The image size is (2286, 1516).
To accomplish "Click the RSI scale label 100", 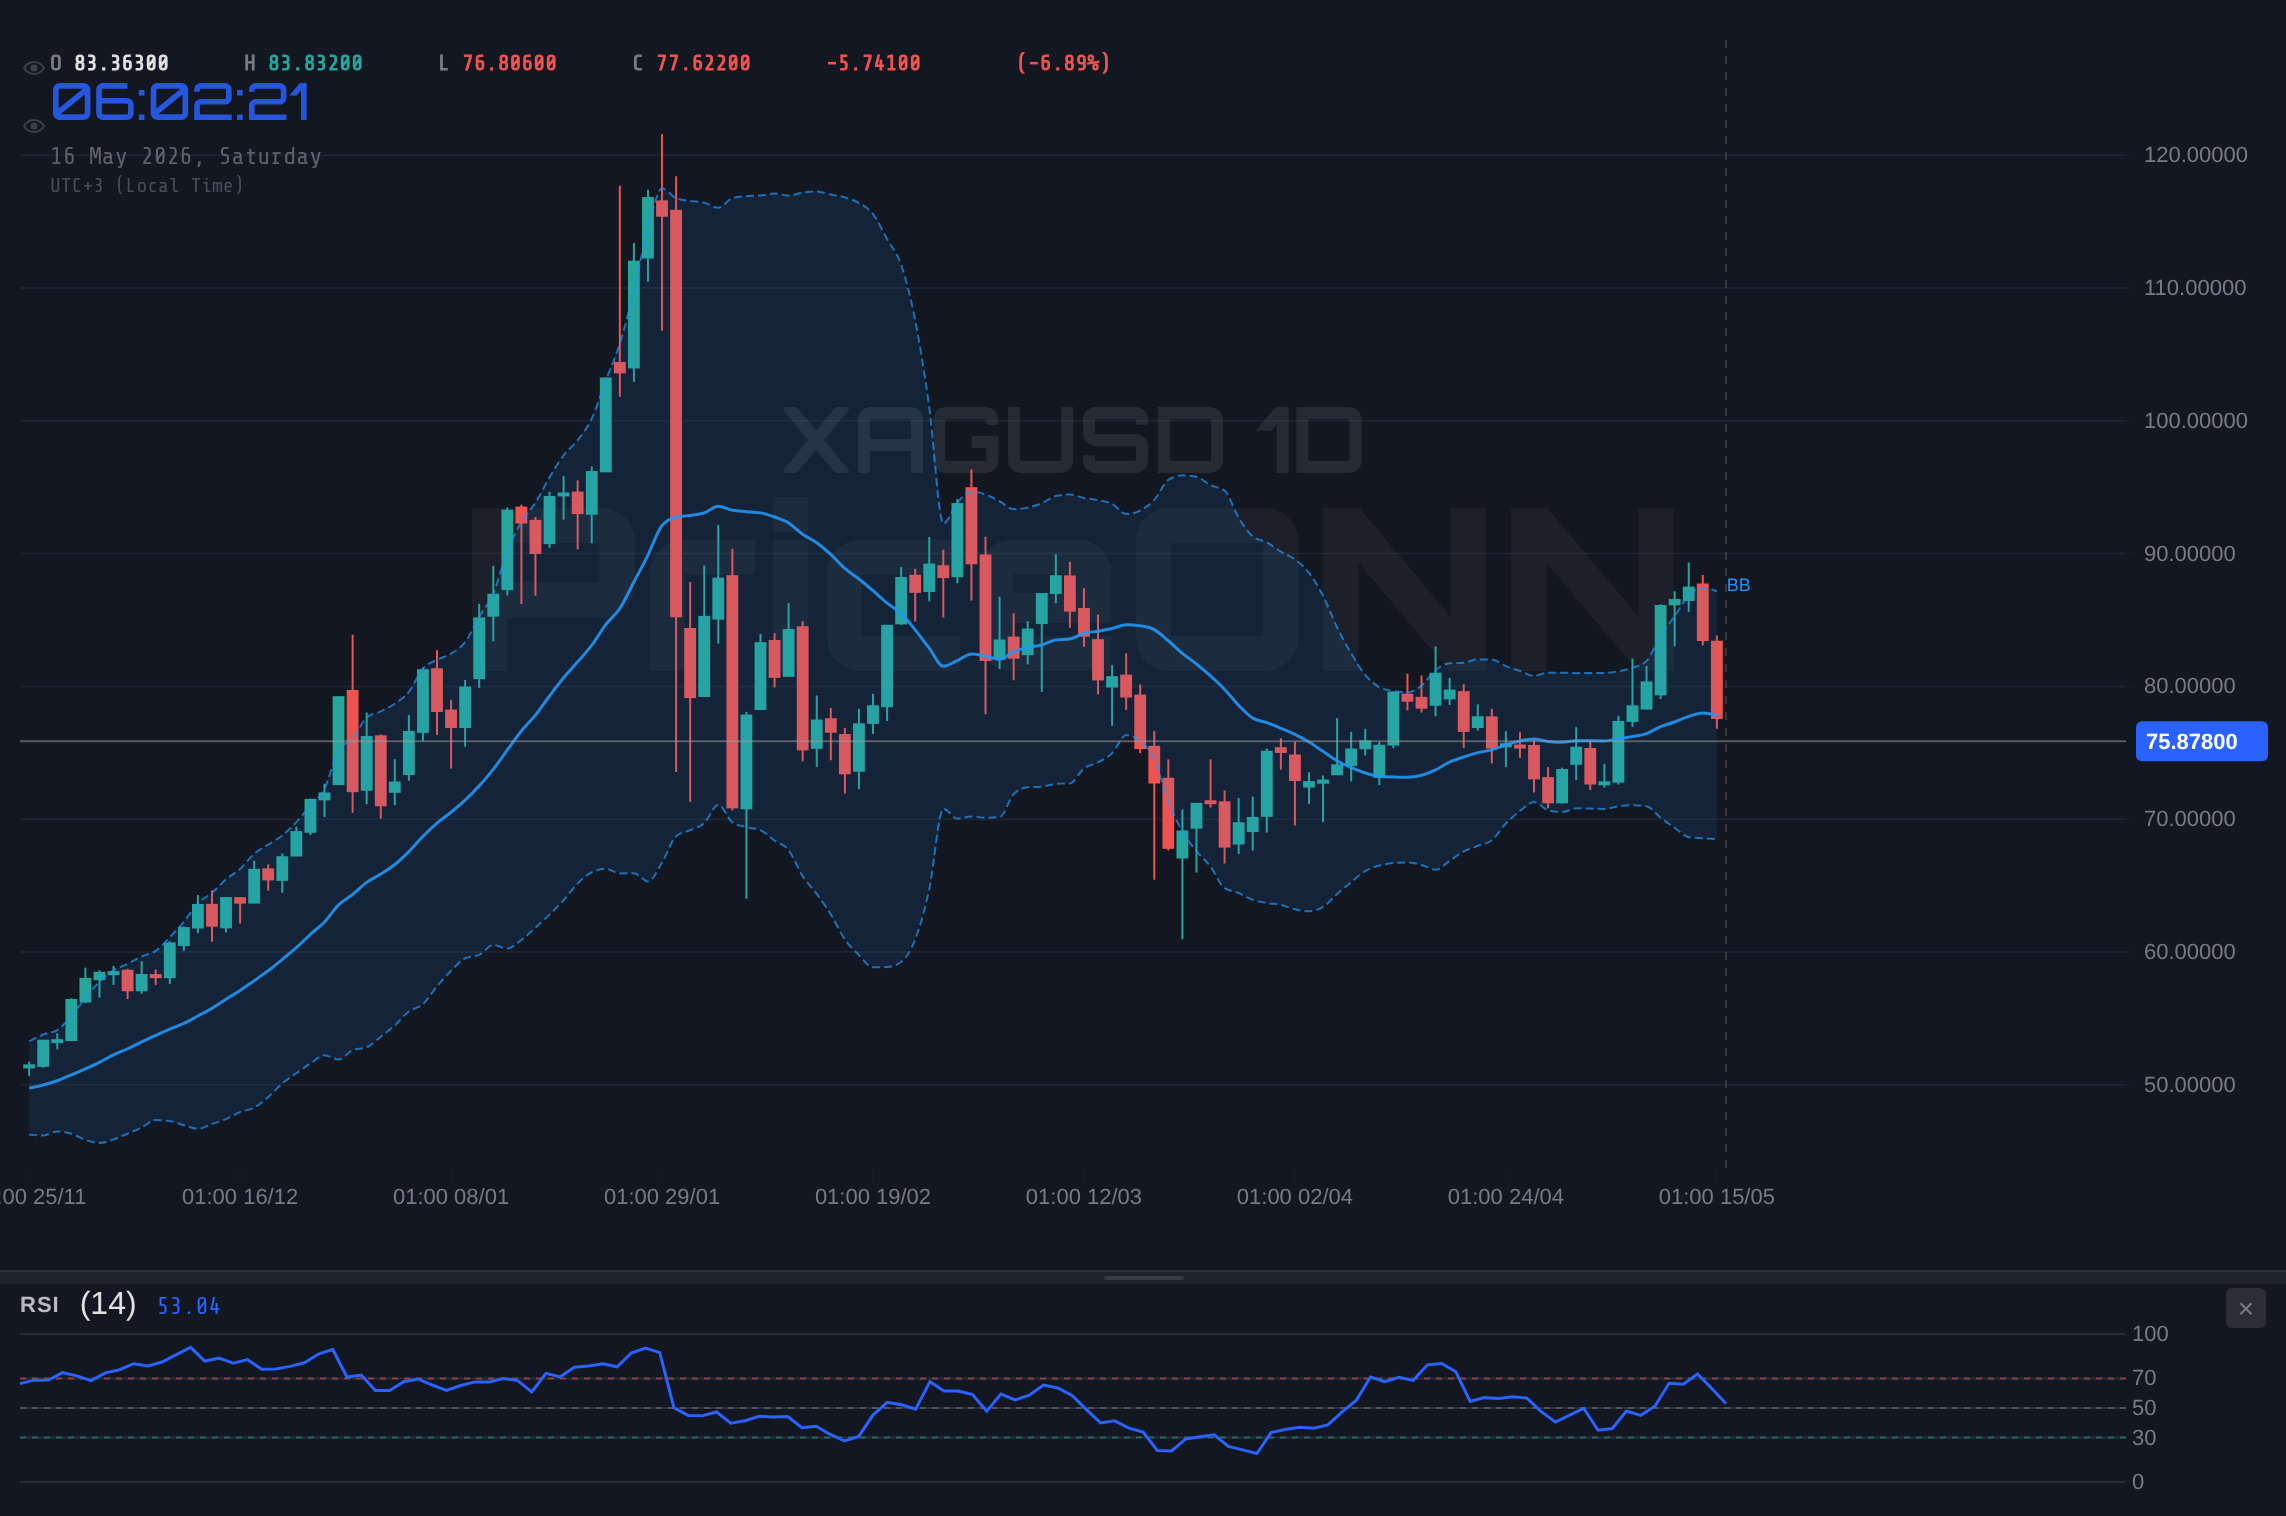I will pyautogui.click(x=2150, y=1334).
